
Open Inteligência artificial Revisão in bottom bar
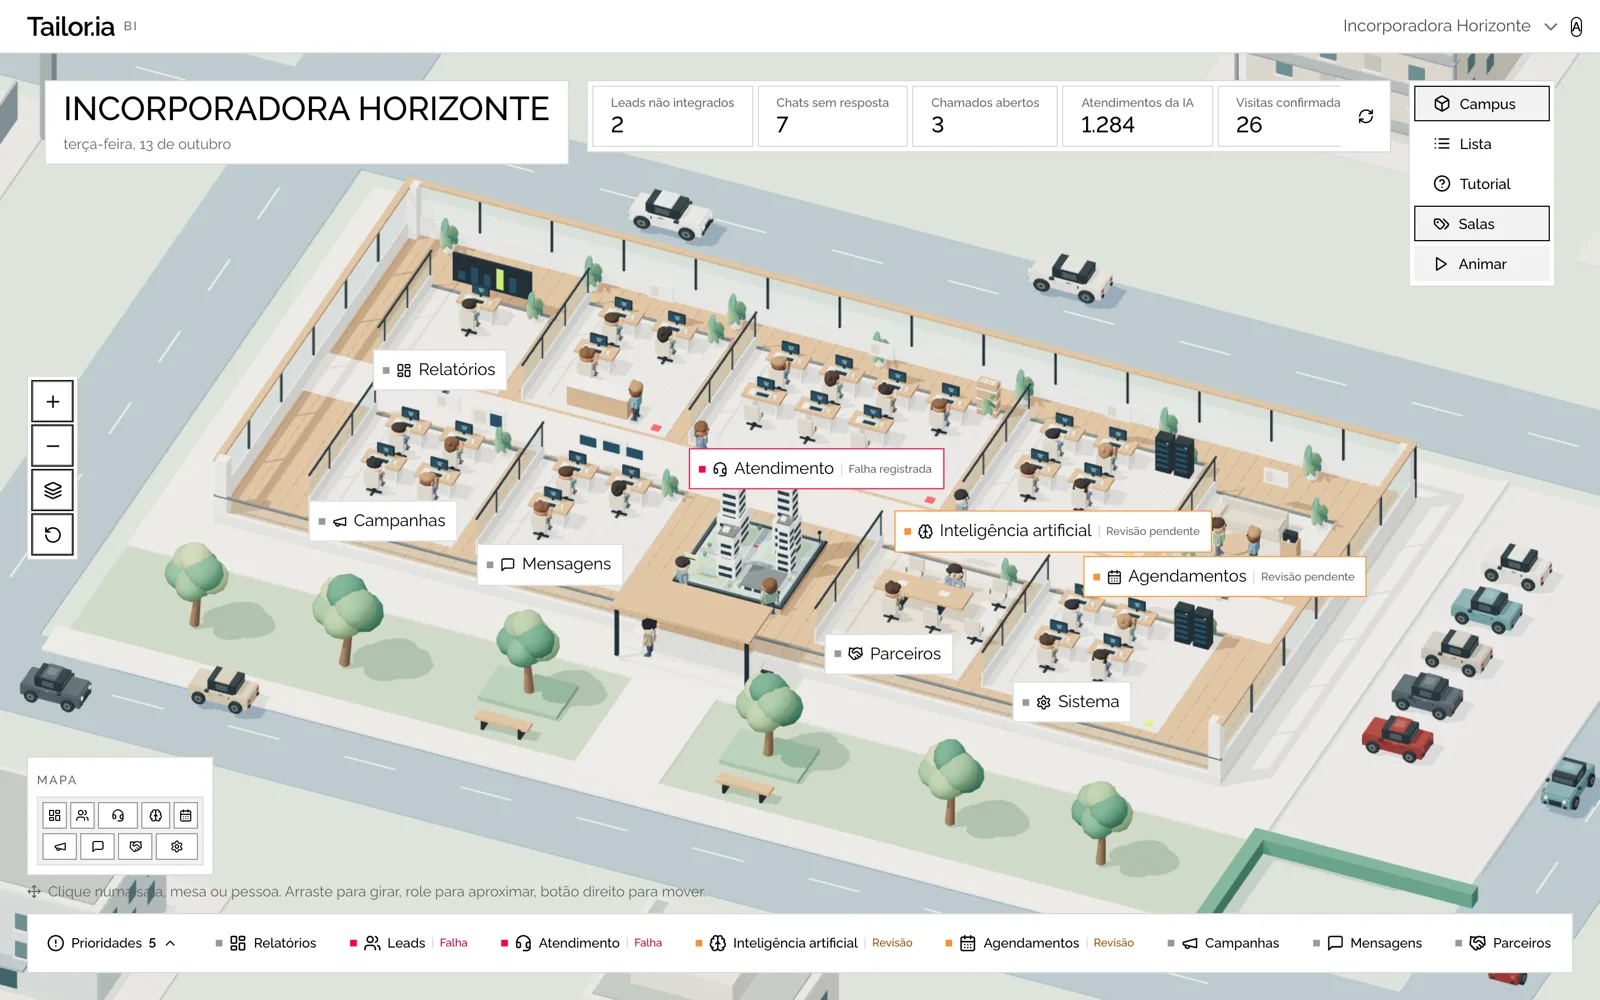pyautogui.click(x=804, y=943)
